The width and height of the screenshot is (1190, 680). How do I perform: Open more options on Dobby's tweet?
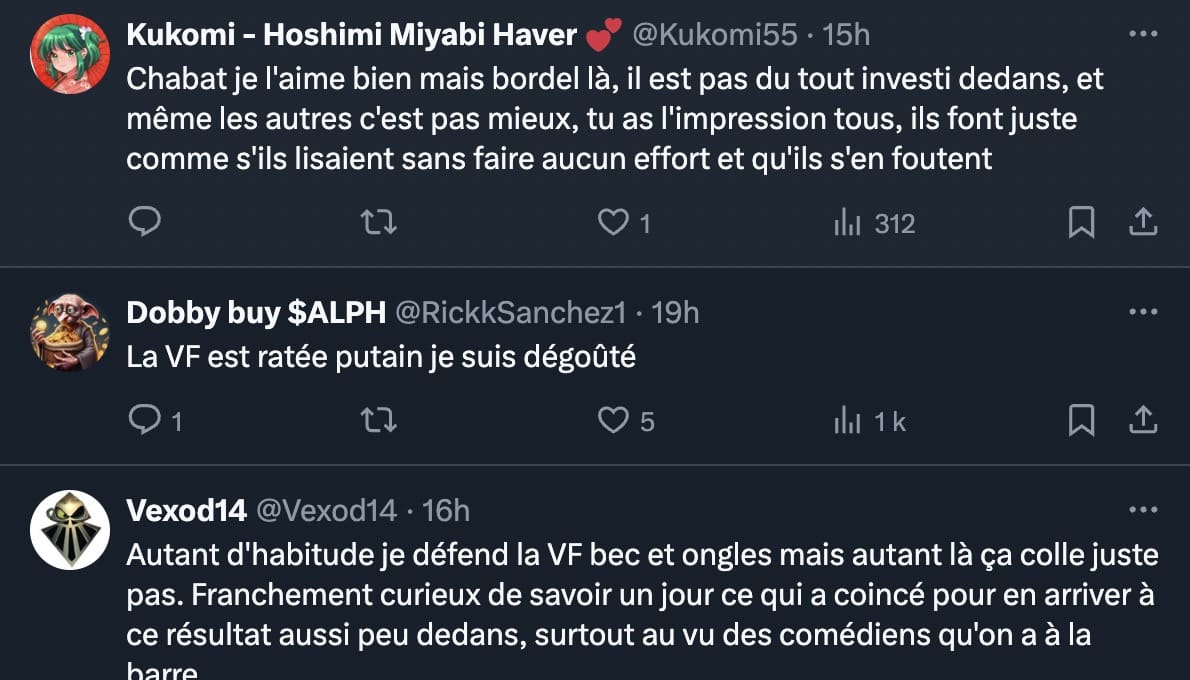(x=1142, y=312)
